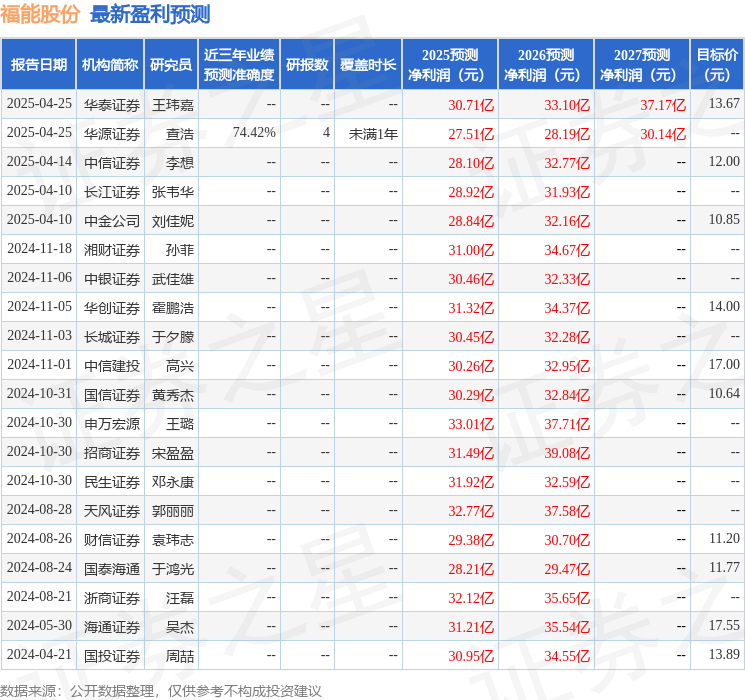Click target price 10.85
The image size is (745, 700).
724,219
